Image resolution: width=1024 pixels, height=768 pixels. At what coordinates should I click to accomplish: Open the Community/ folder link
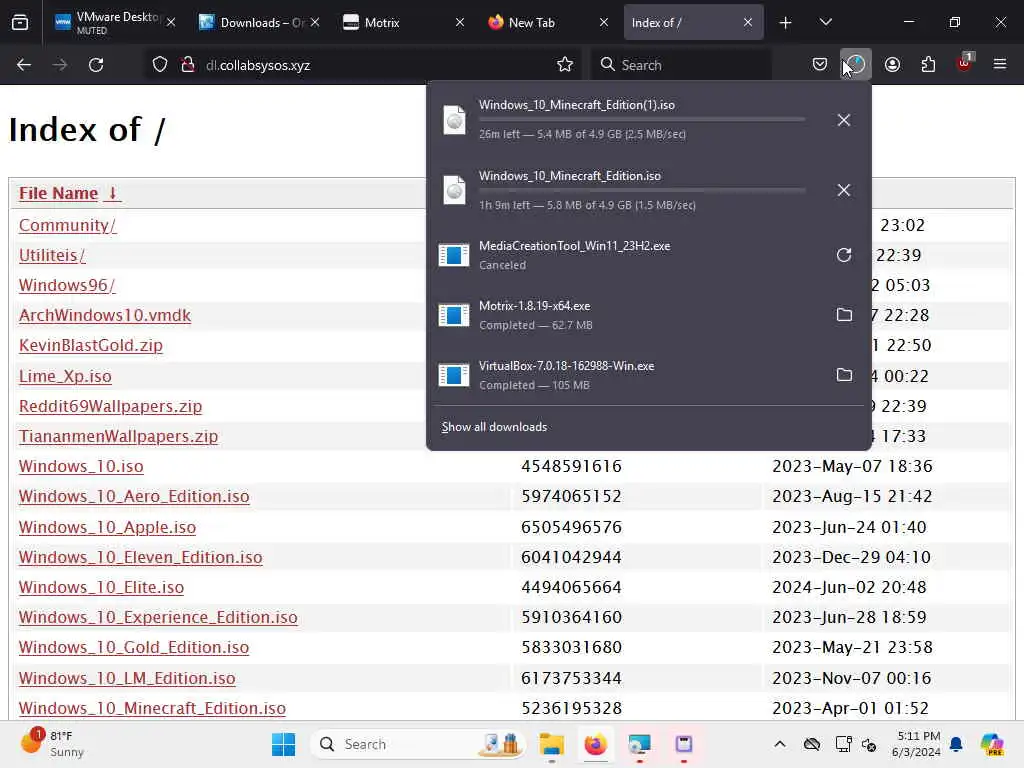pyautogui.click(x=67, y=225)
